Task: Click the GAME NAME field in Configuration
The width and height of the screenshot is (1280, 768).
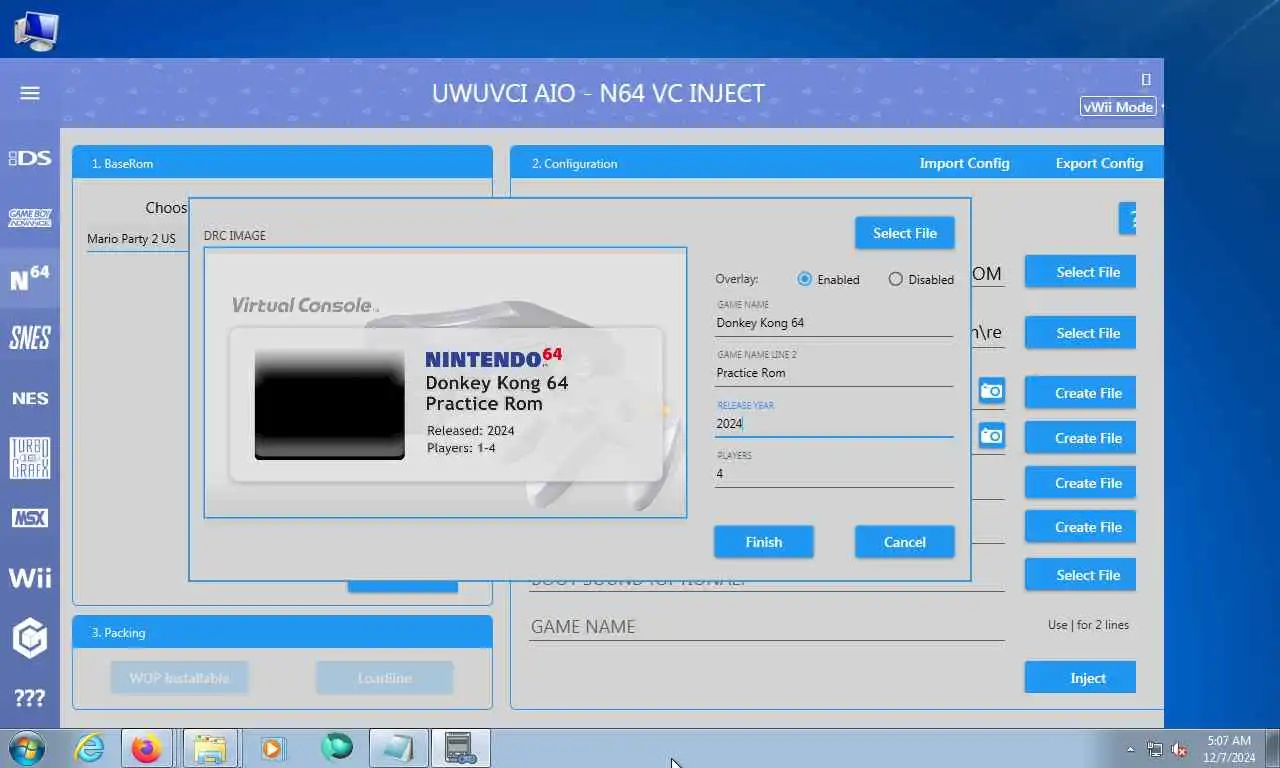Action: 767,627
